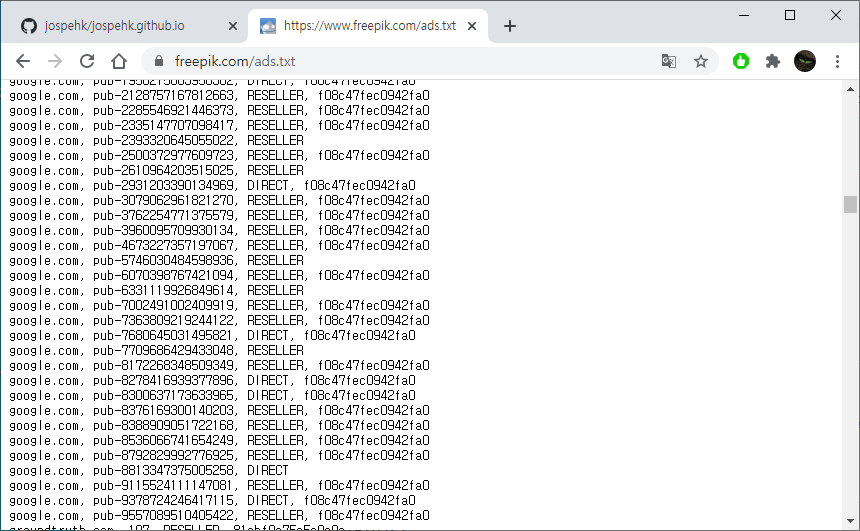Click text pub-6331119926849614
The image size is (860, 531).
165,290
